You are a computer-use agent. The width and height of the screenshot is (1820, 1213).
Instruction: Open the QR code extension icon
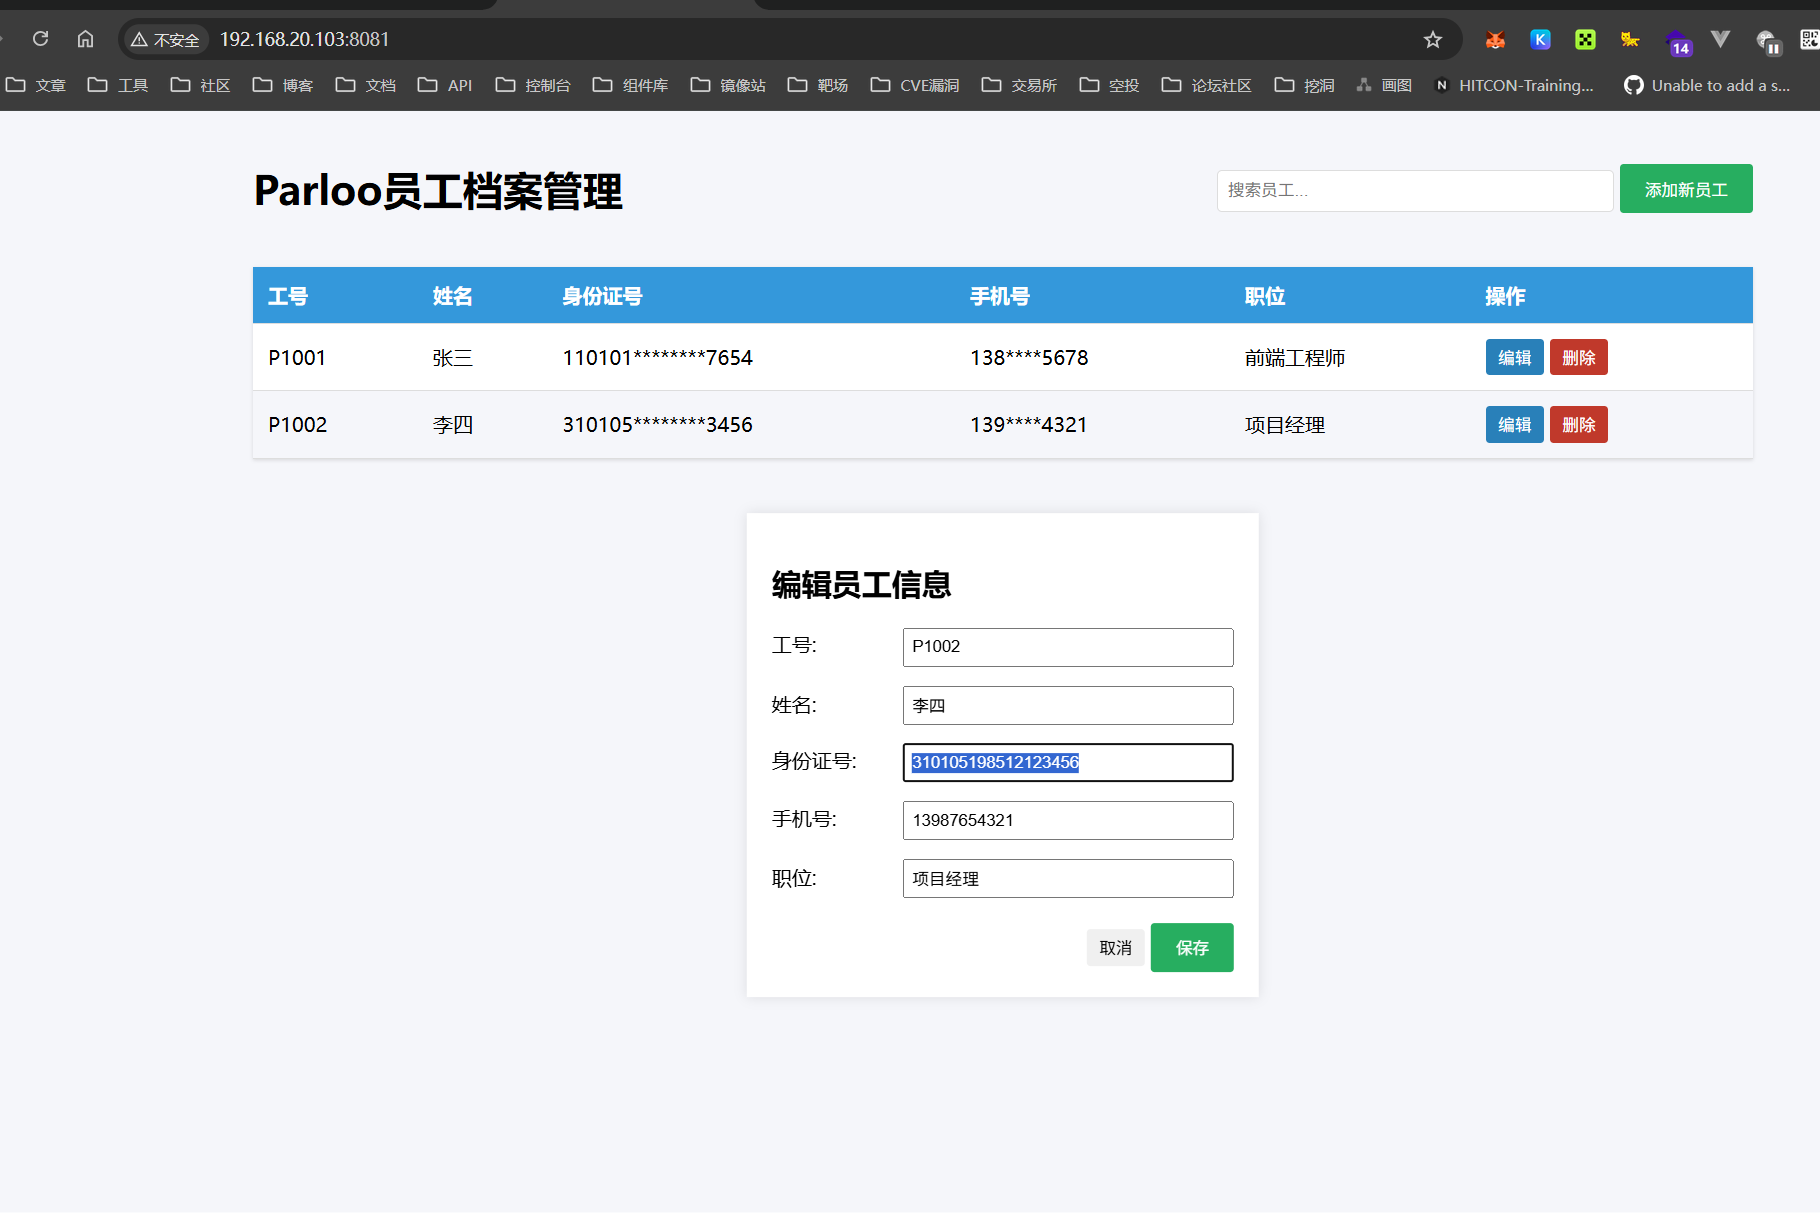click(1809, 39)
